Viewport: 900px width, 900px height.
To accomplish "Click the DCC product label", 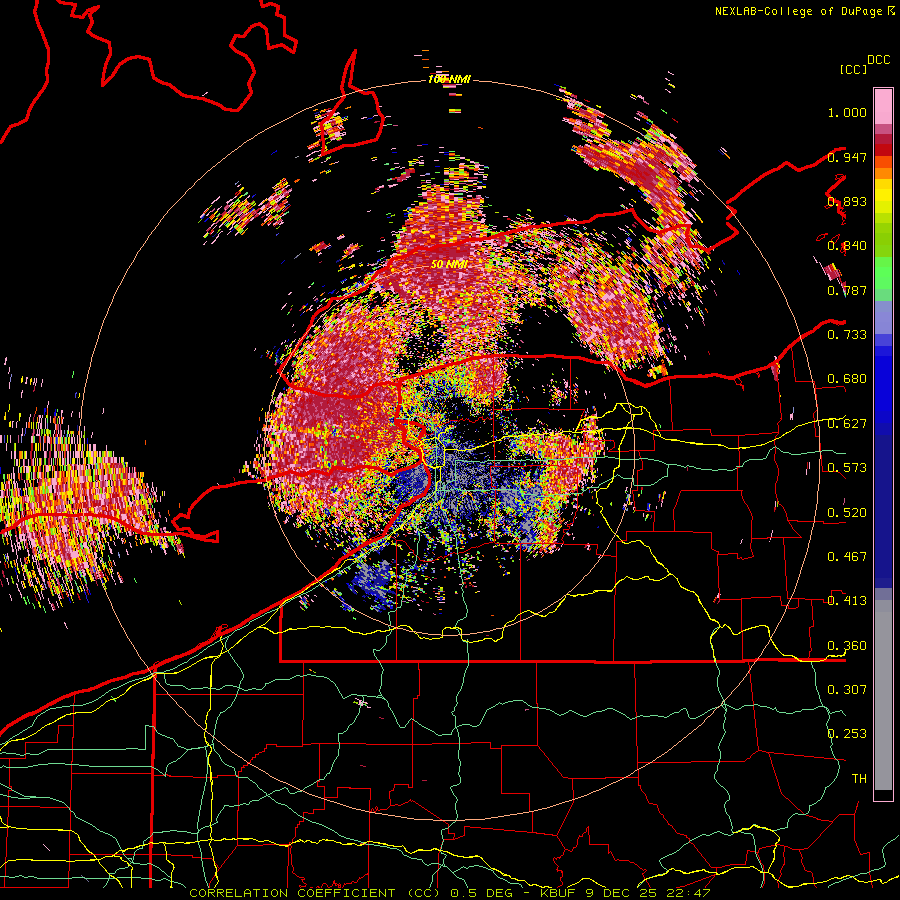I will click(x=878, y=60).
